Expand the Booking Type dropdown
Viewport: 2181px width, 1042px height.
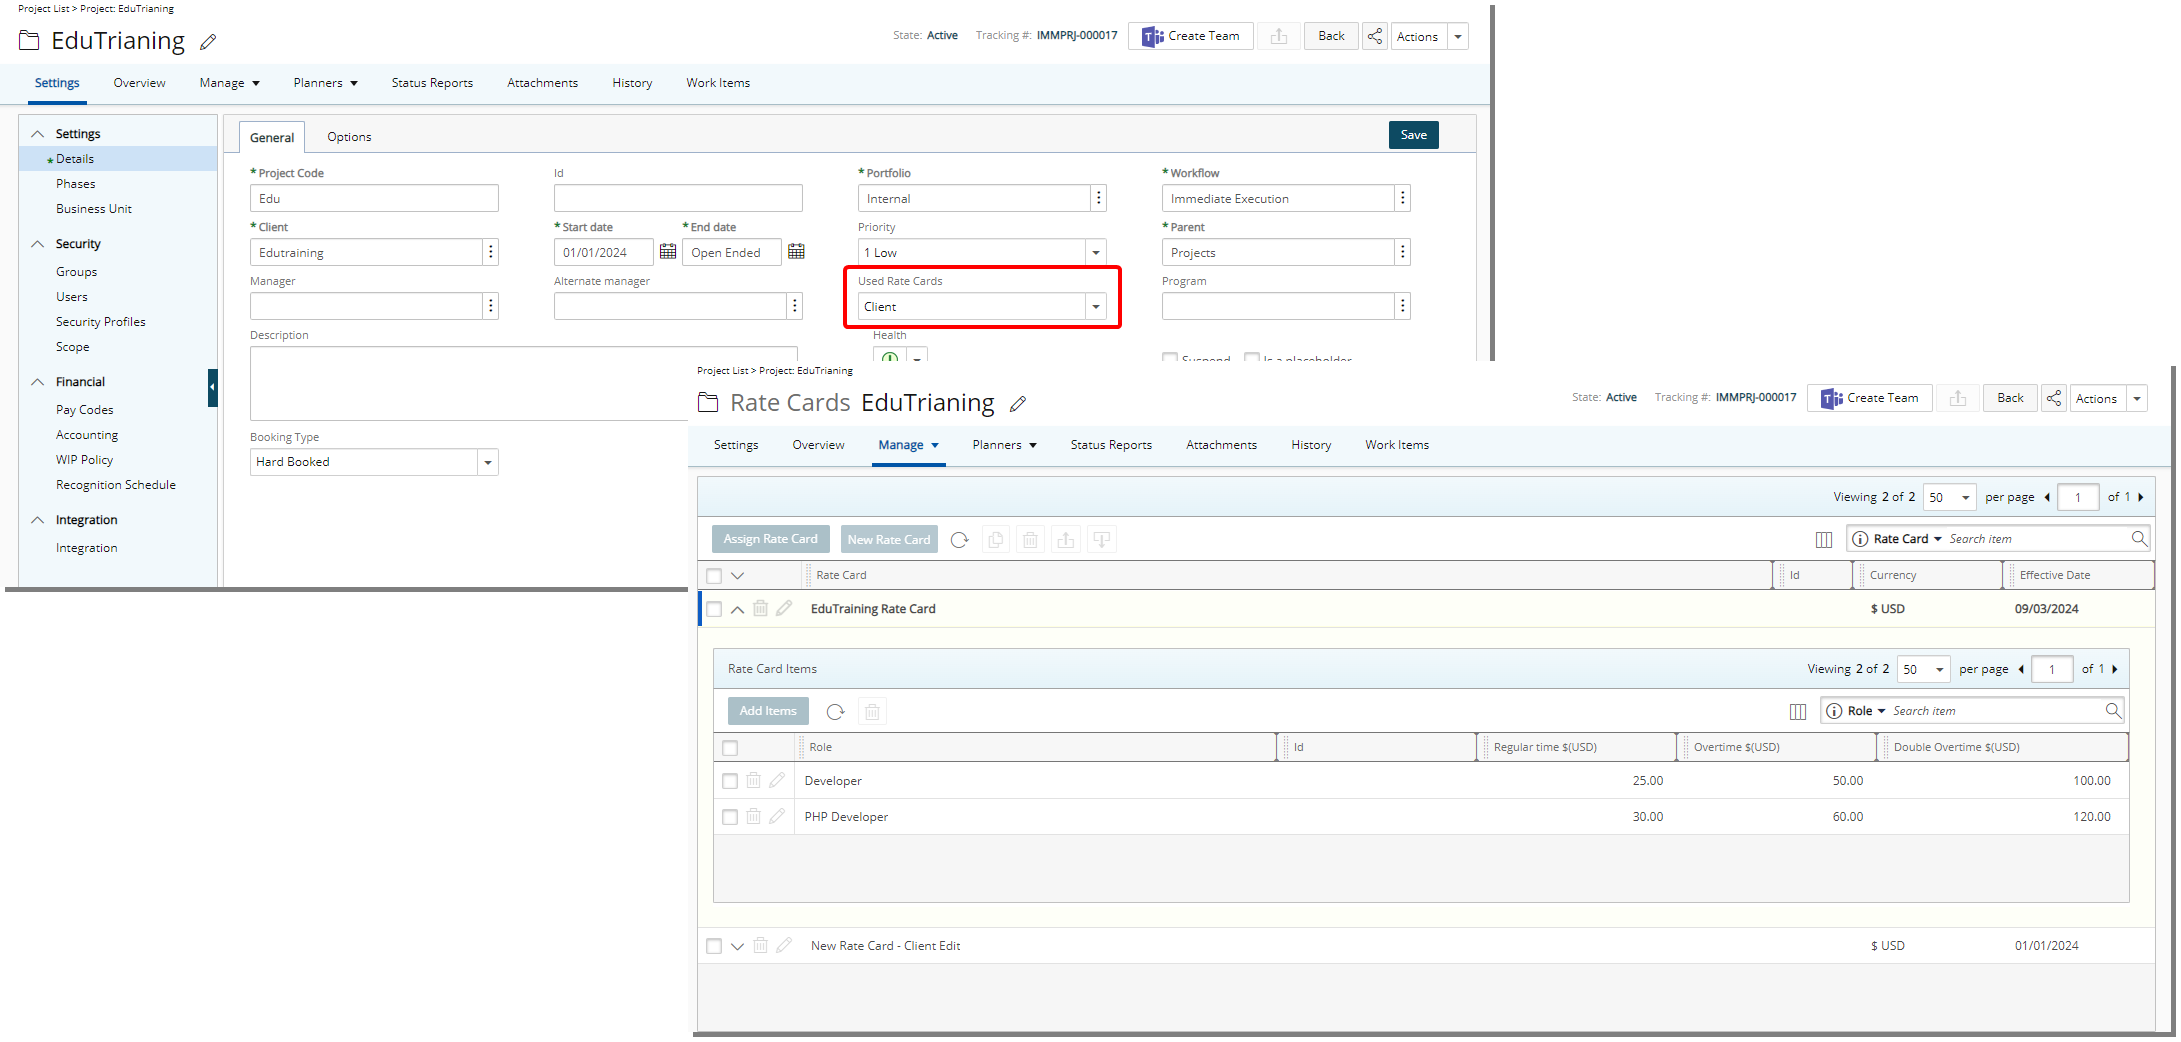(487, 462)
